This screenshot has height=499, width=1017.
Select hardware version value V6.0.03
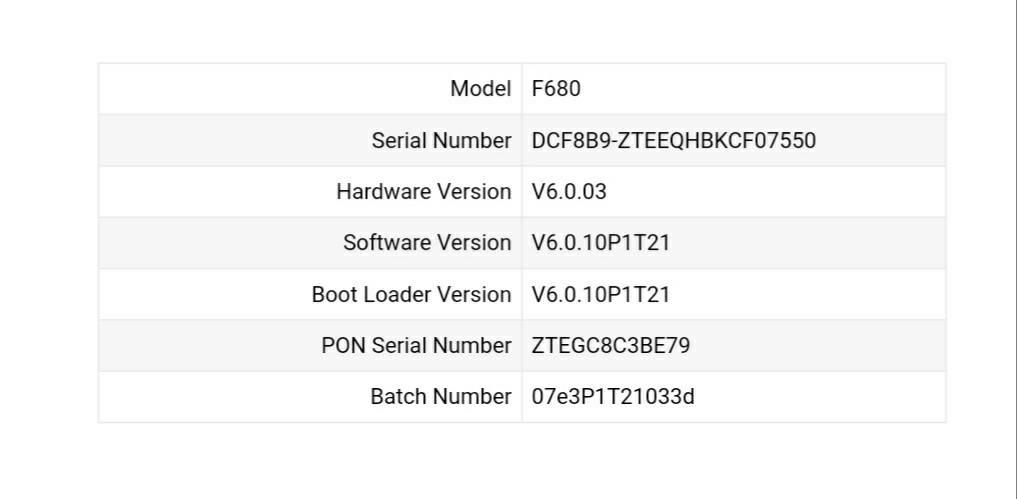[x=569, y=192]
